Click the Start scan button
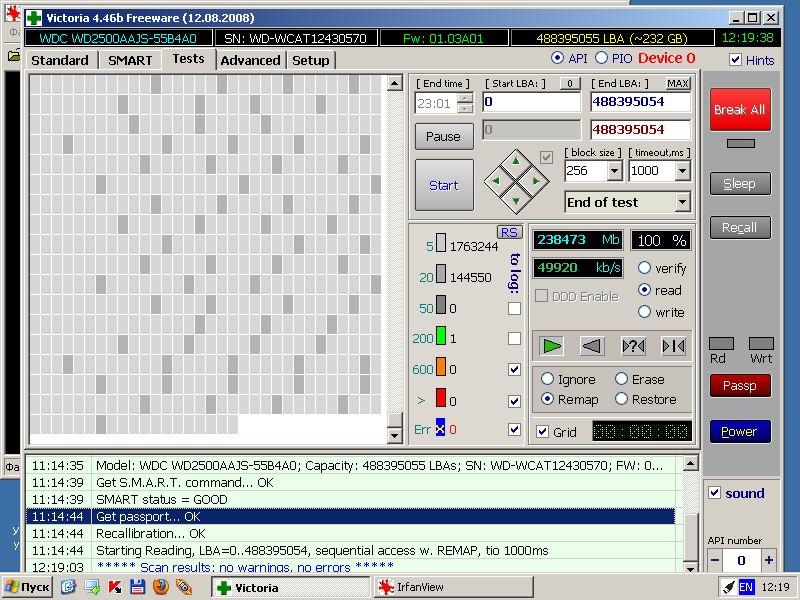 [x=444, y=185]
